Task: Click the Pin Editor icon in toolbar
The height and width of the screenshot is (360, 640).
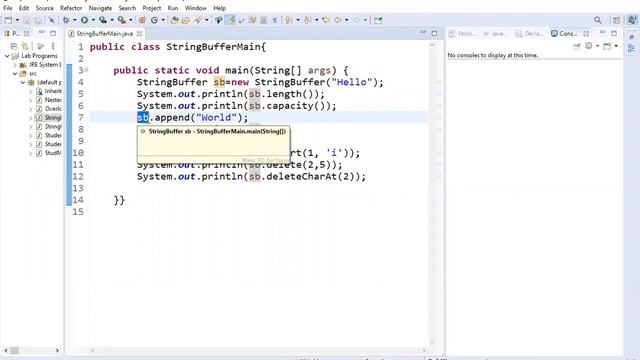Action: pos(378,20)
